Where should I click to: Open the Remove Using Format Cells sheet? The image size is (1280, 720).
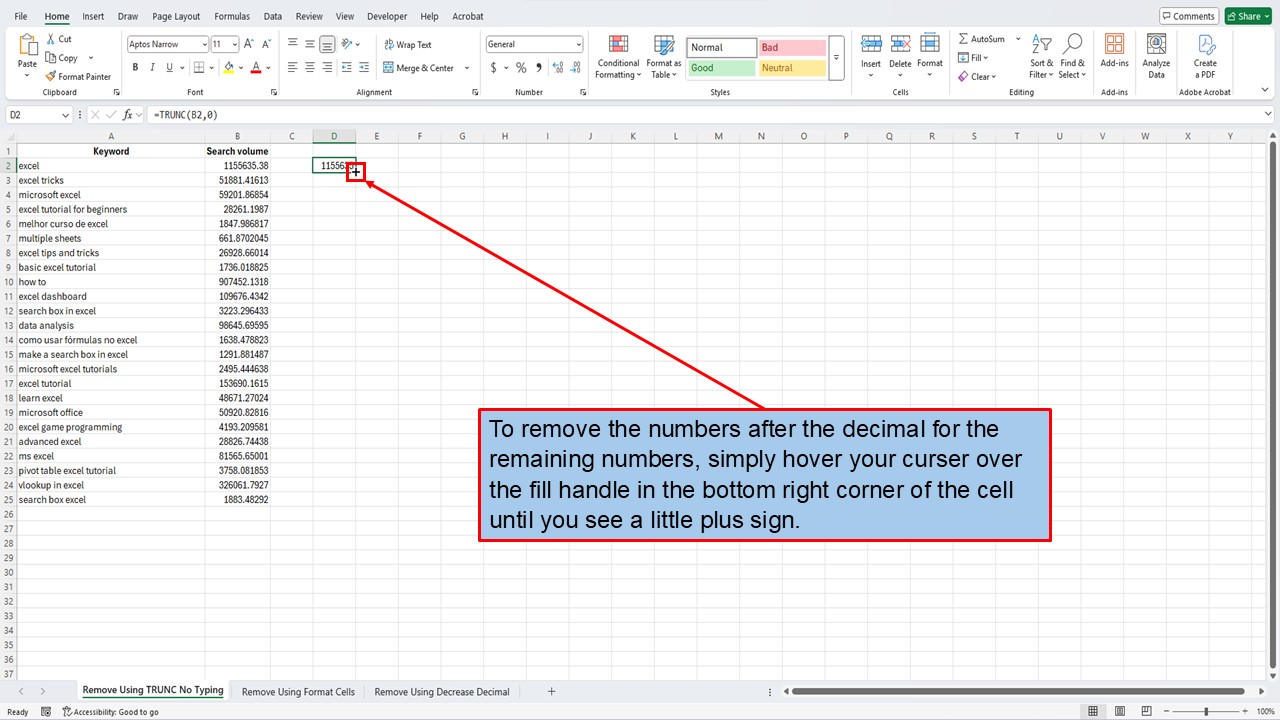pyautogui.click(x=297, y=691)
